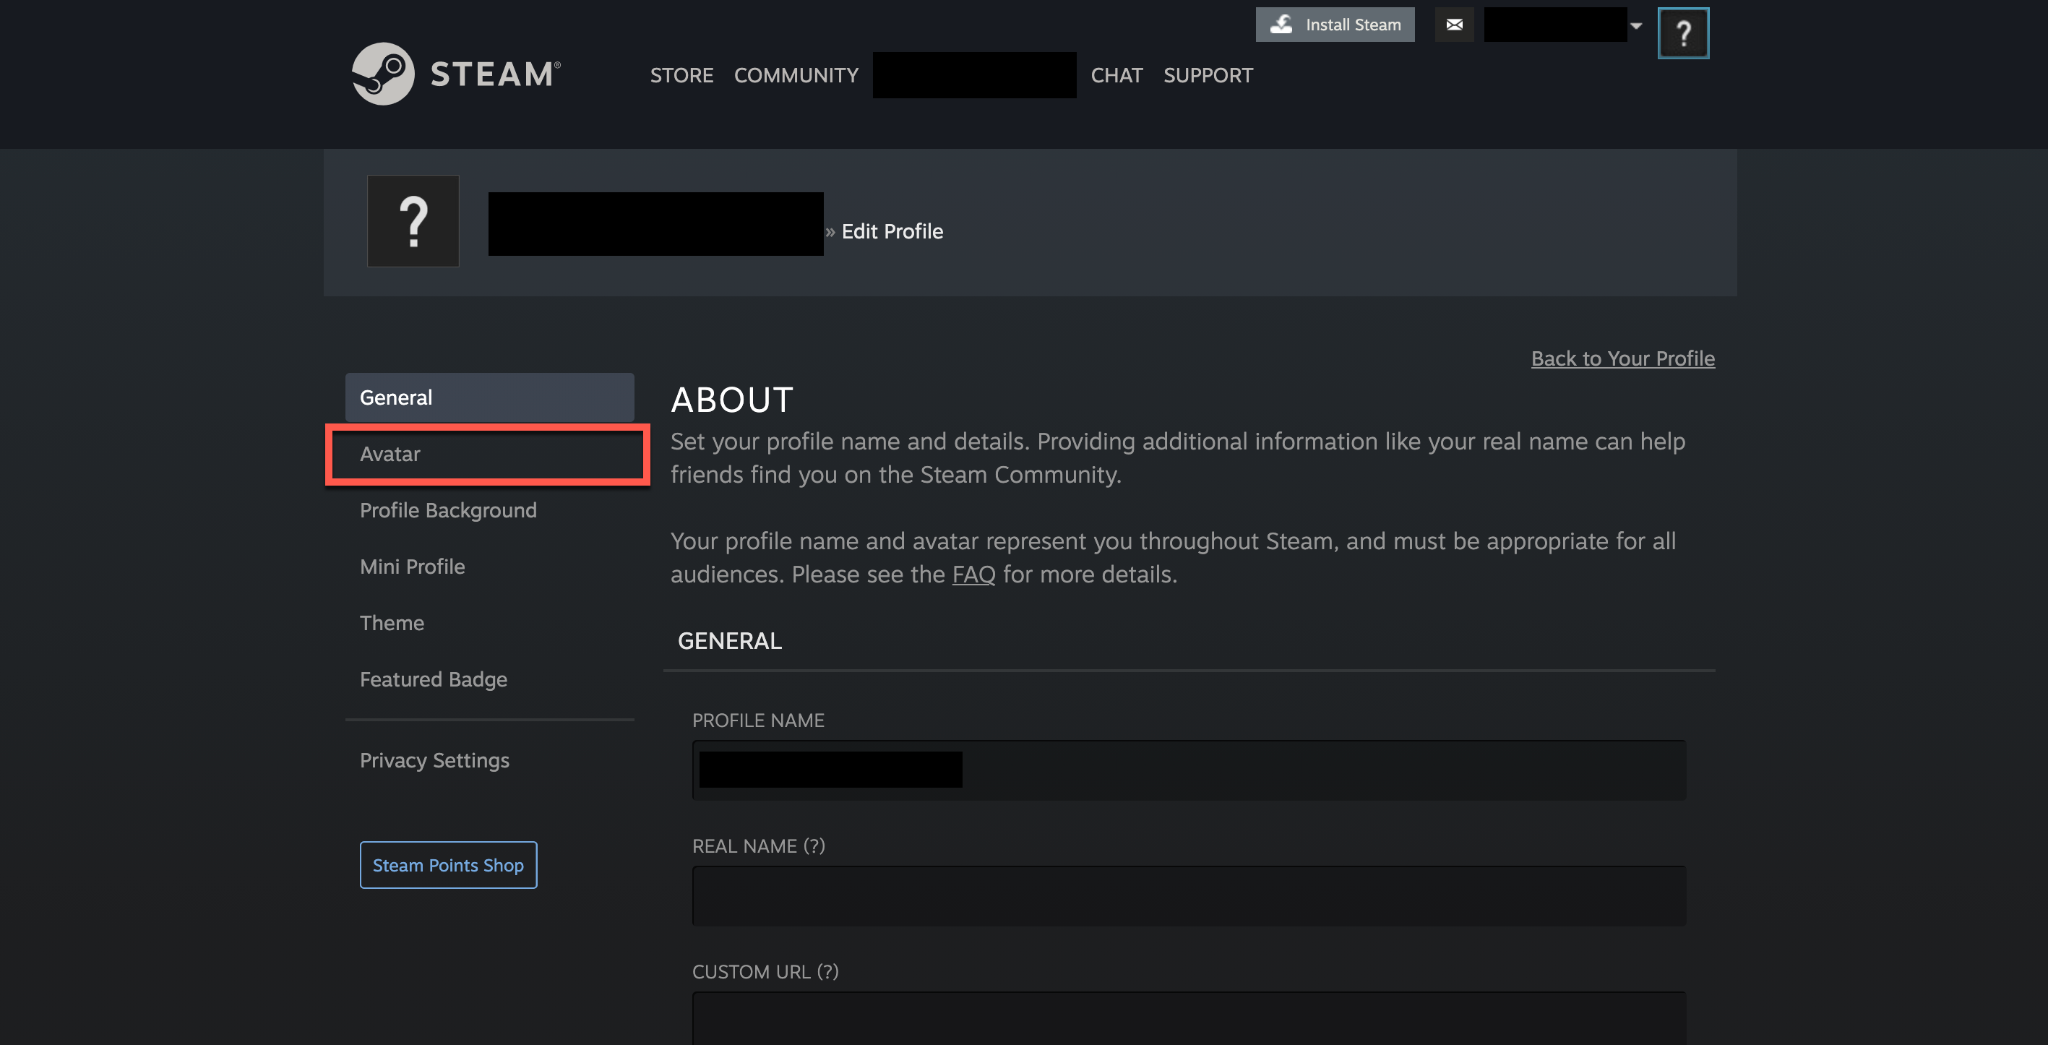Switch to the Avatar section
This screenshot has width=2048, height=1045.
(x=487, y=455)
